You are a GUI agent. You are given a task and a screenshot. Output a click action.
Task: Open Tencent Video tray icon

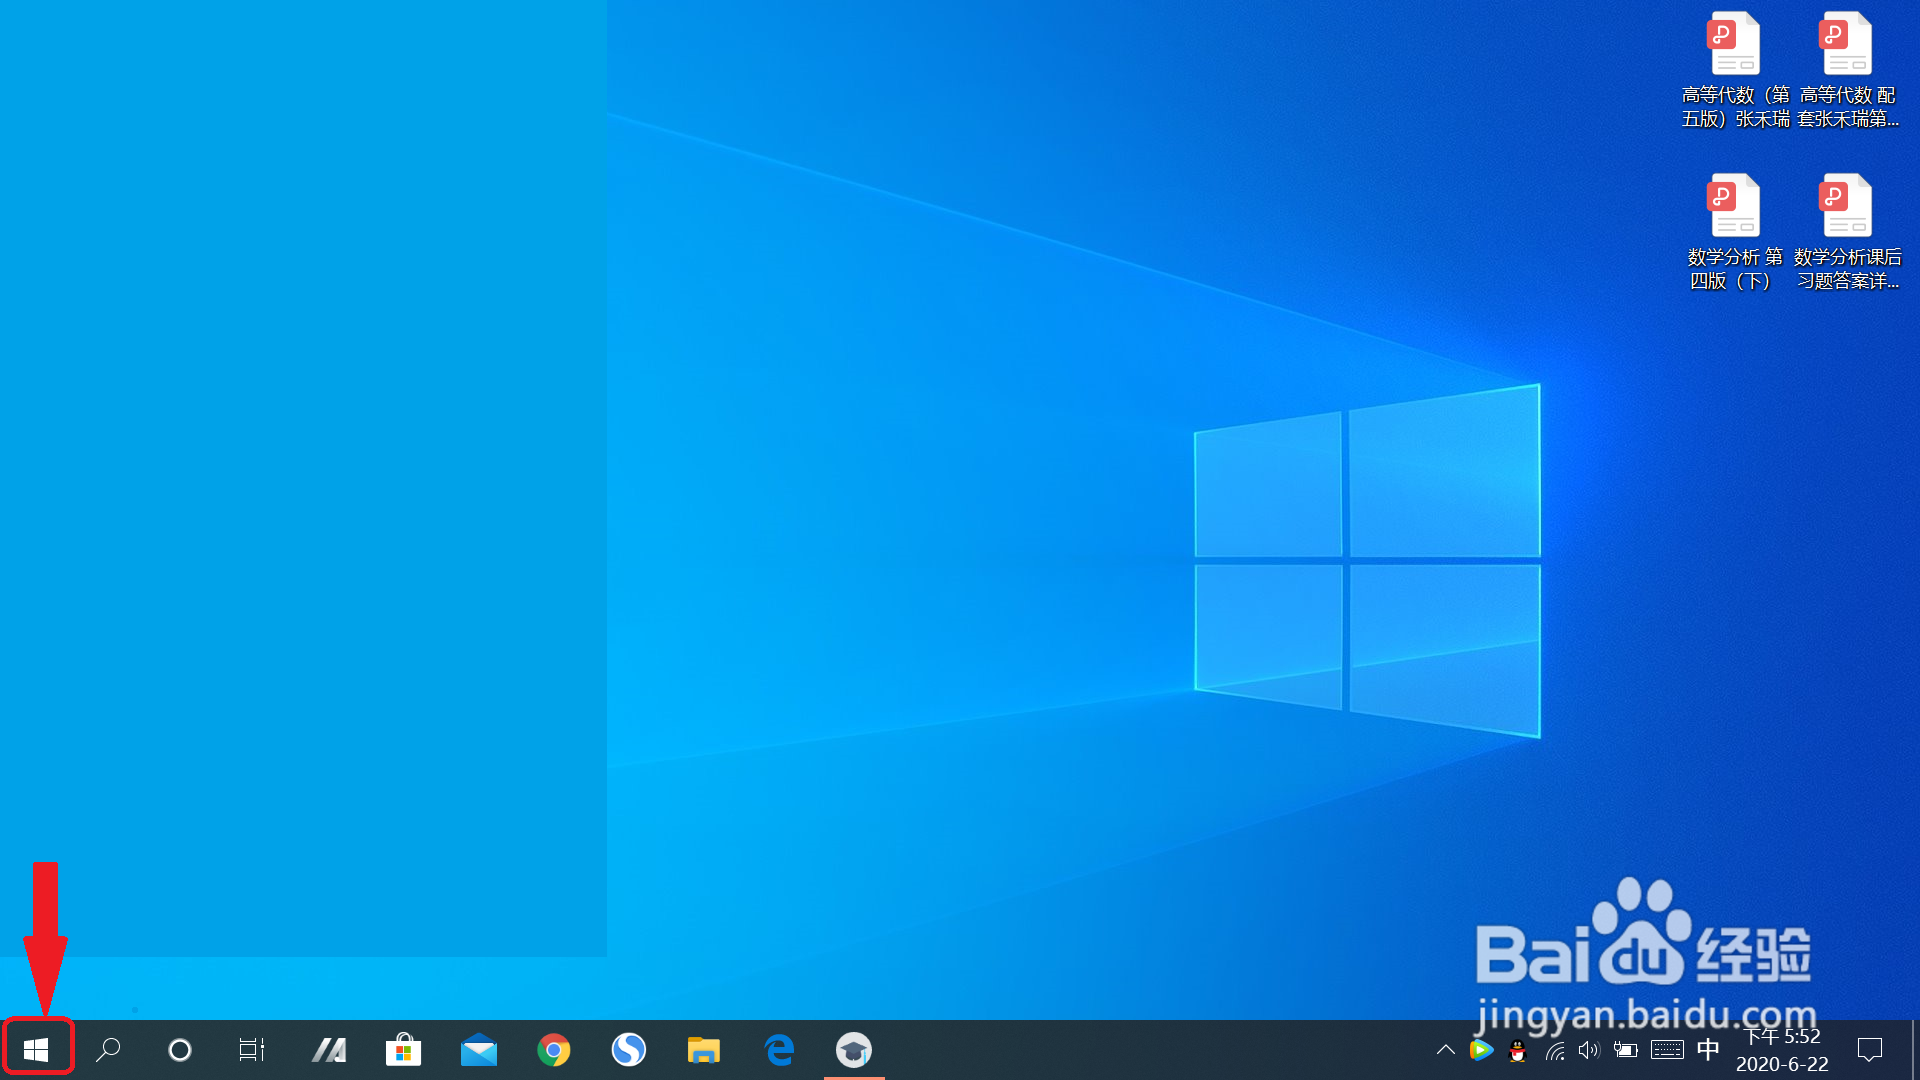click(1481, 1049)
